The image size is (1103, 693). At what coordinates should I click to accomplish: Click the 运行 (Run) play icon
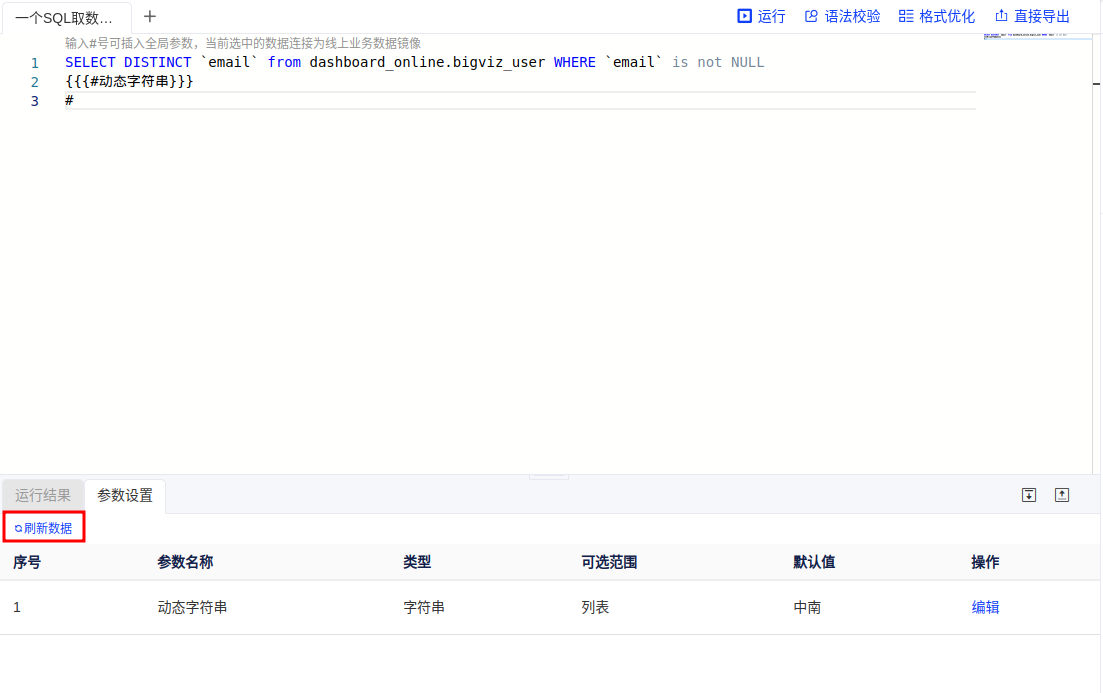[x=744, y=16]
